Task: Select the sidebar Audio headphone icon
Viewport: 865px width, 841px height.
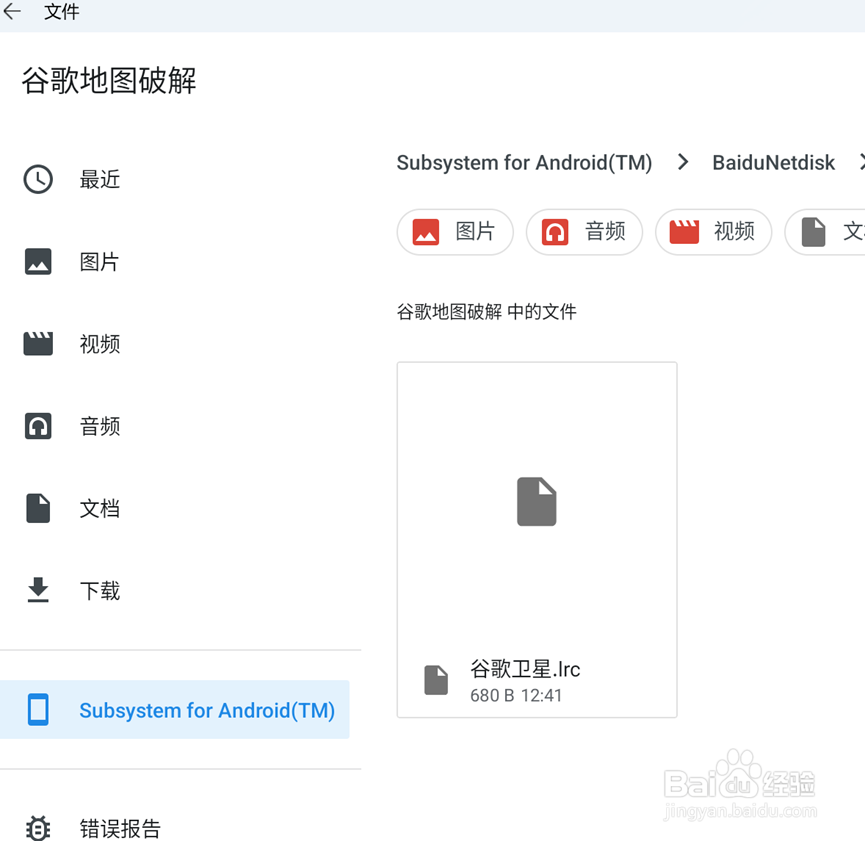Action: point(38,426)
